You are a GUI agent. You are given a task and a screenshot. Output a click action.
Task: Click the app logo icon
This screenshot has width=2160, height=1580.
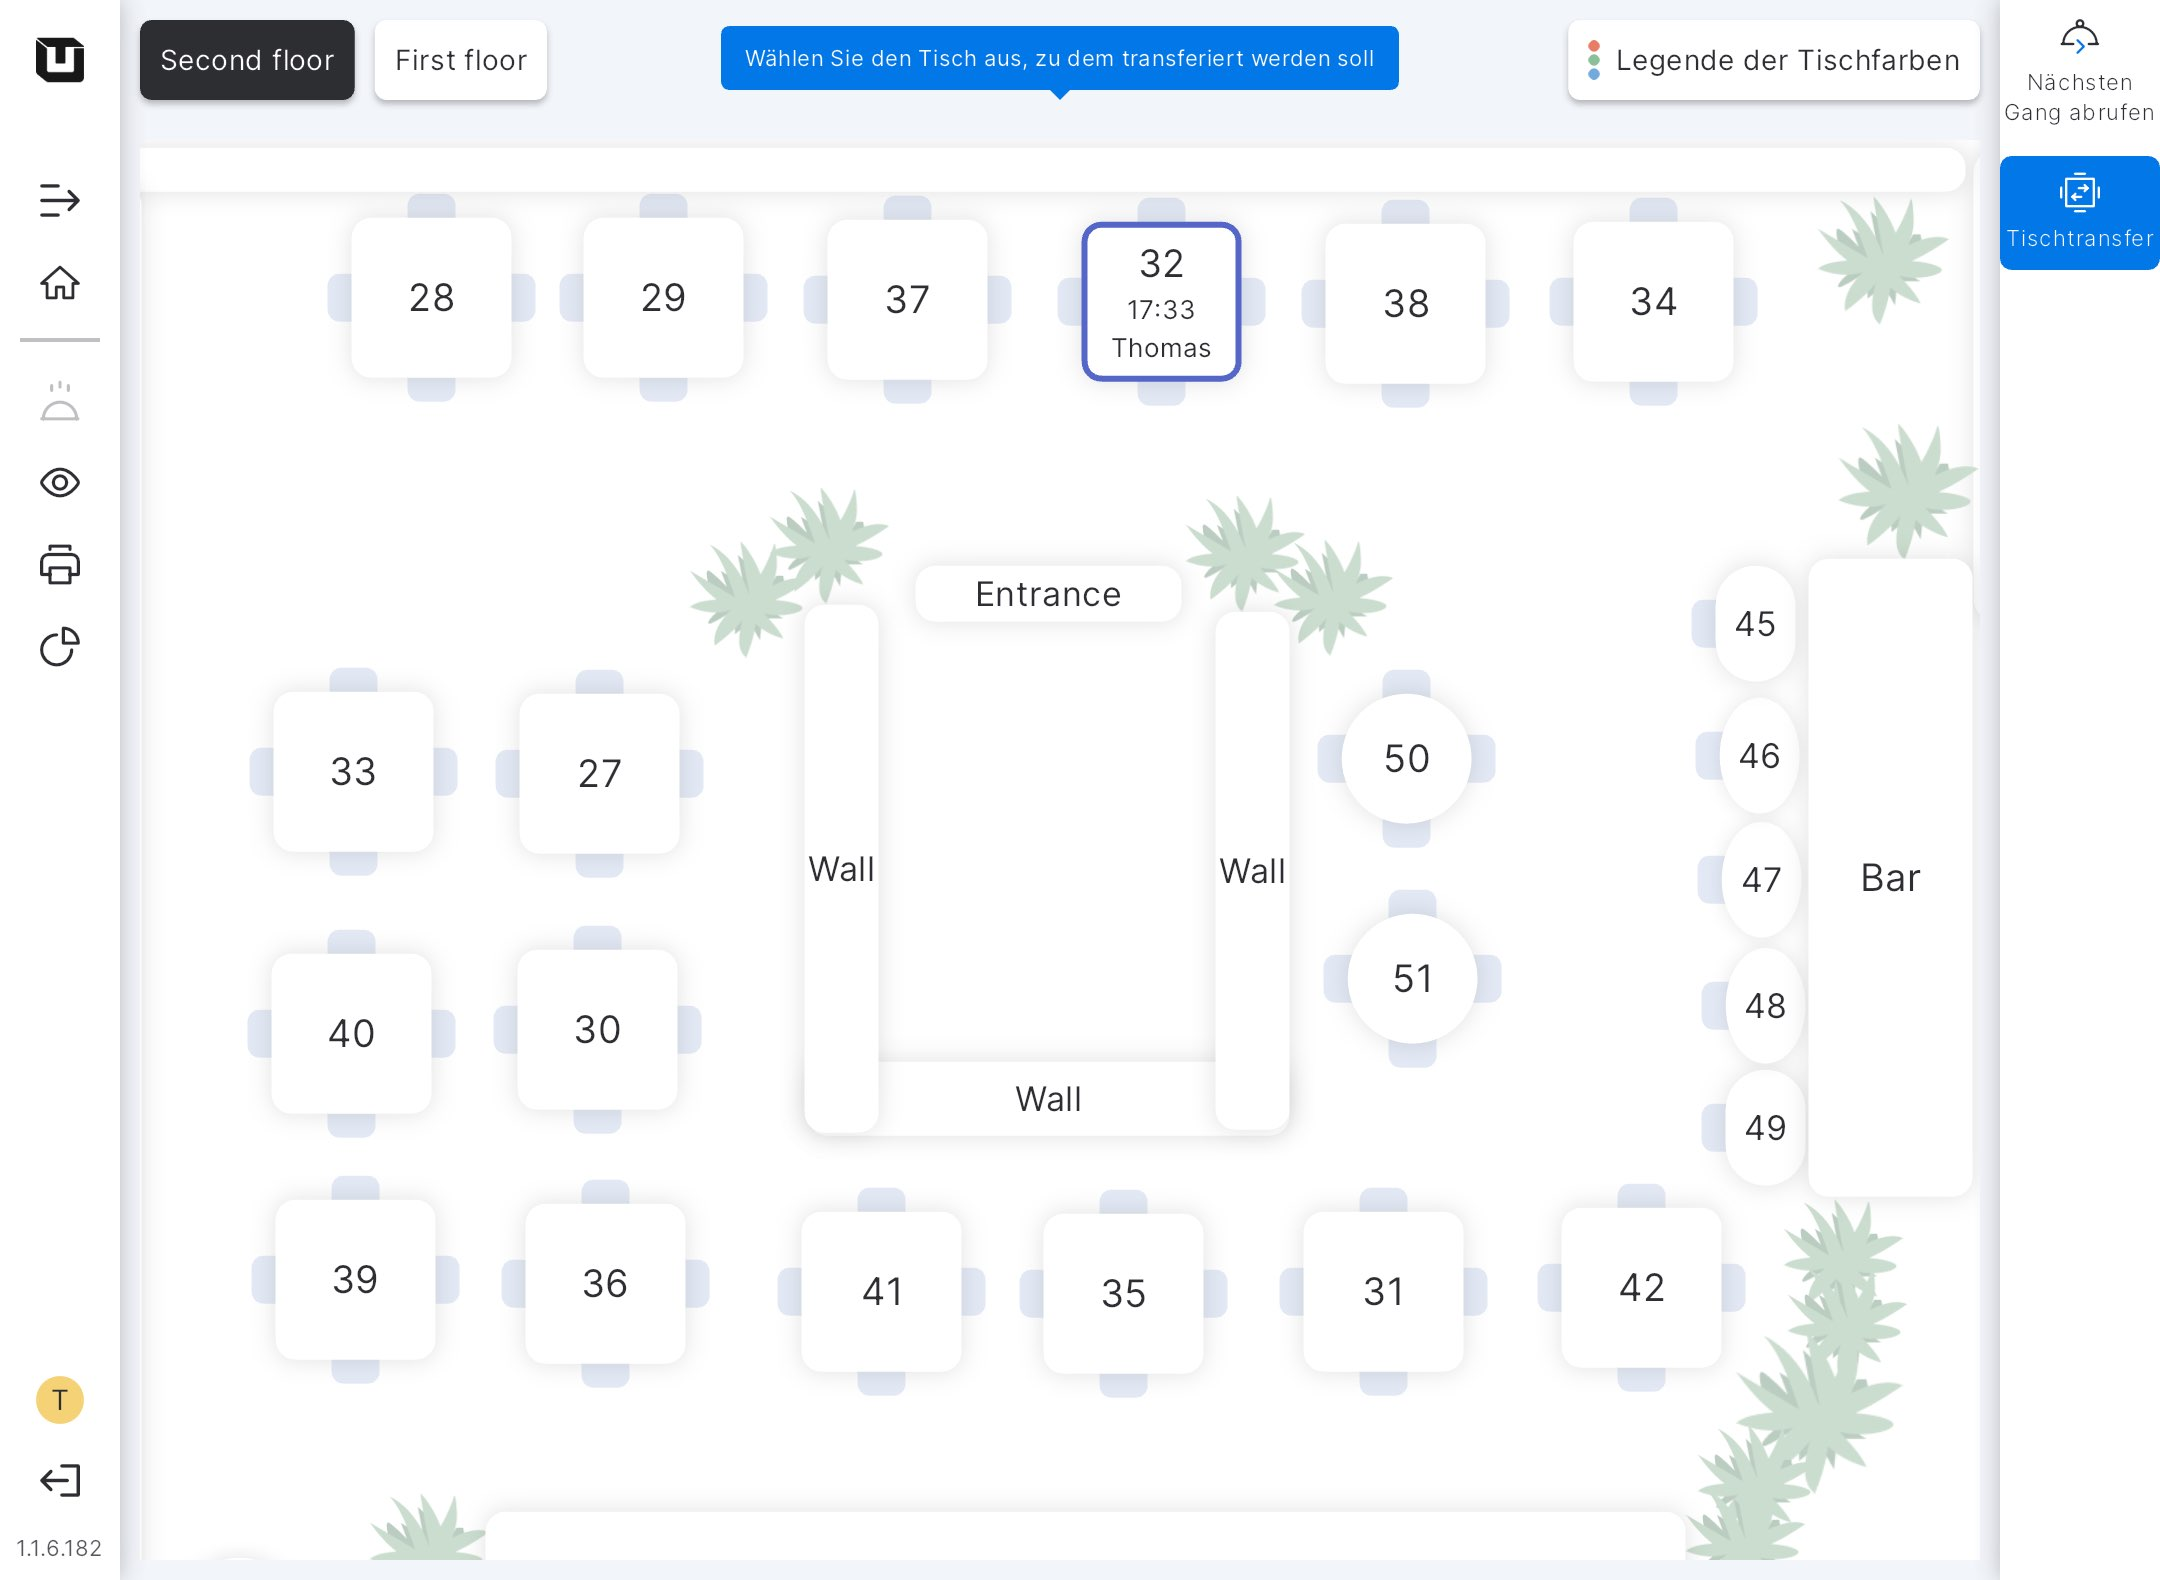tap(59, 59)
